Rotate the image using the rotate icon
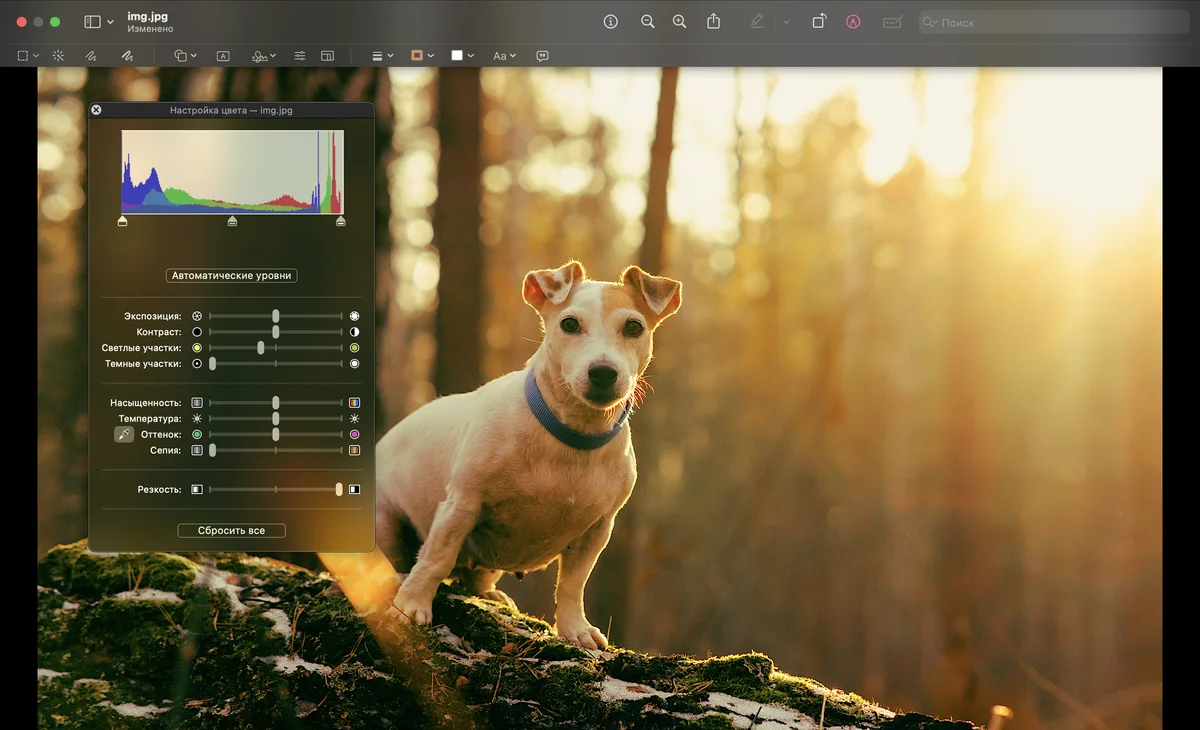Screen dimensions: 1200x730 point(819,21)
